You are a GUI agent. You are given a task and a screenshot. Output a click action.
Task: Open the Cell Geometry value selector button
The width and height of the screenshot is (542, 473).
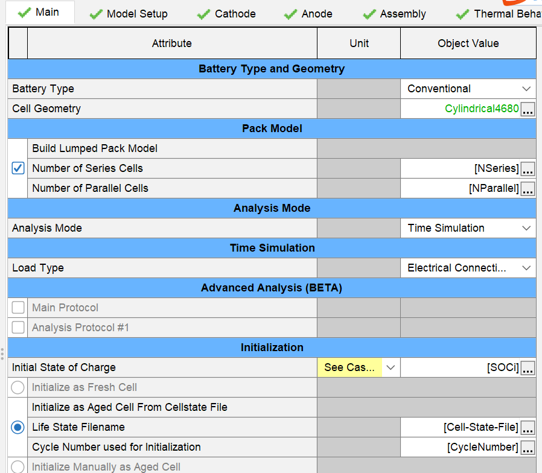528,109
